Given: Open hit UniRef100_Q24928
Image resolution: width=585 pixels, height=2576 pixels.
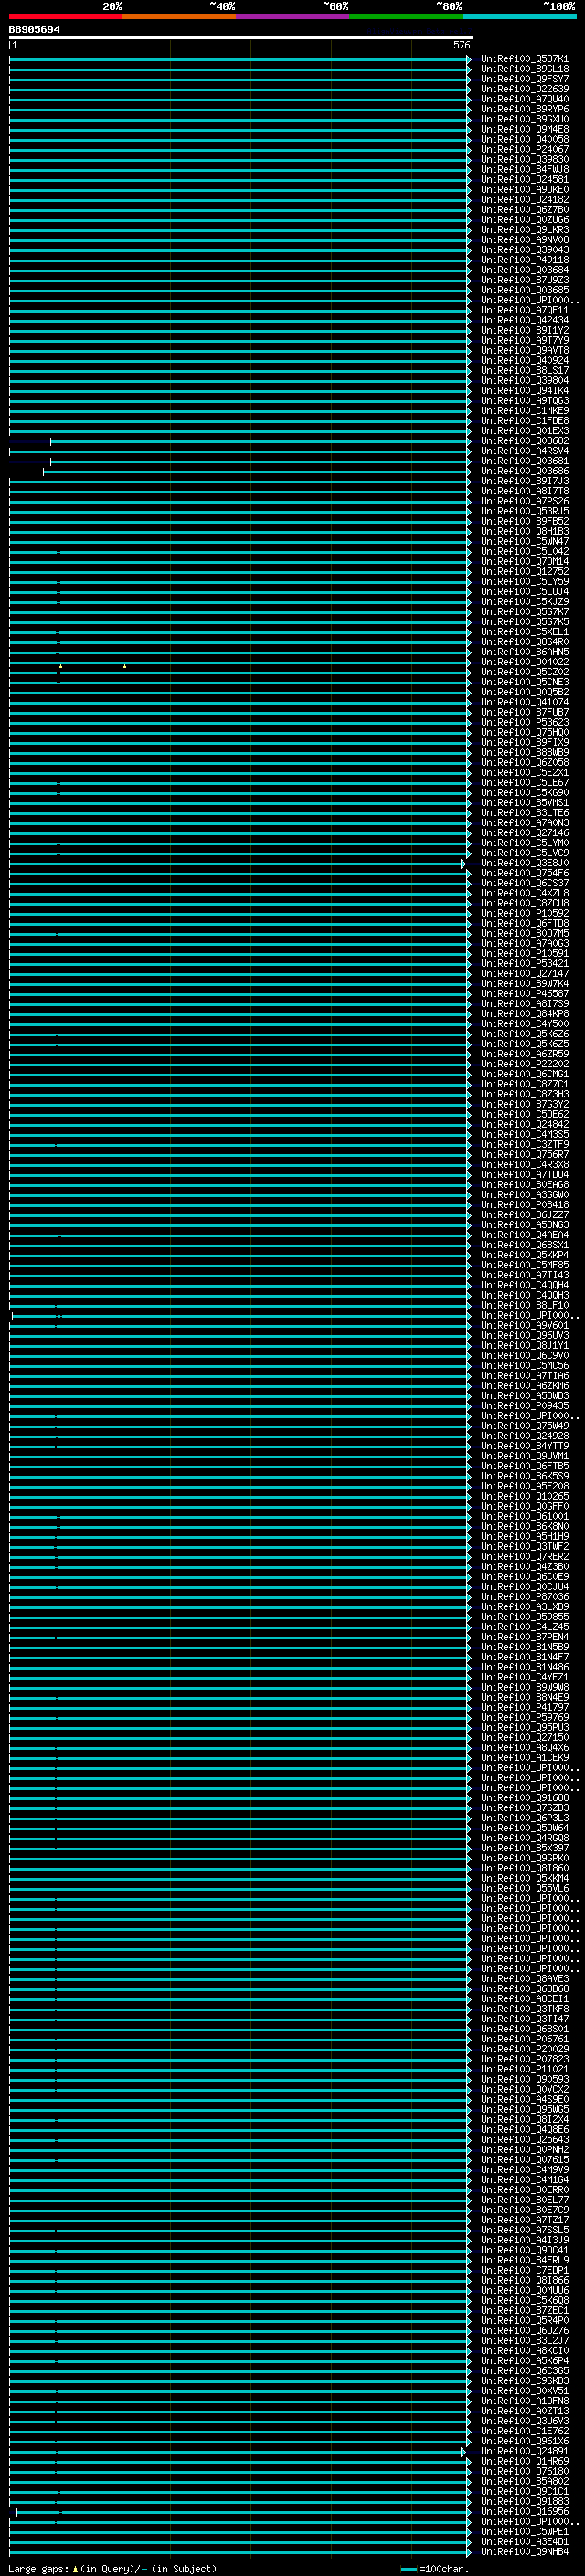Looking at the screenshot, I should [525, 1436].
